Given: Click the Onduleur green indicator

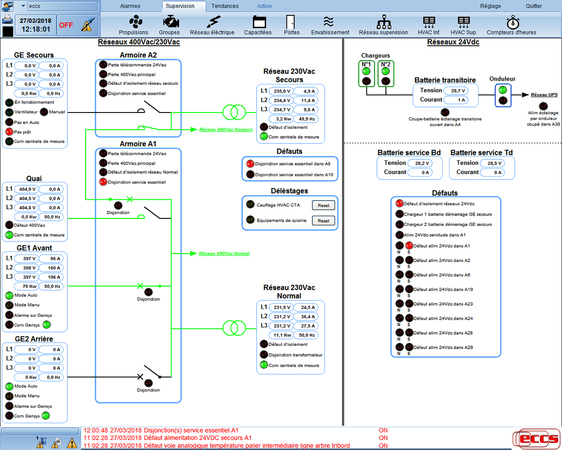Looking at the screenshot, I should (503, 90).
